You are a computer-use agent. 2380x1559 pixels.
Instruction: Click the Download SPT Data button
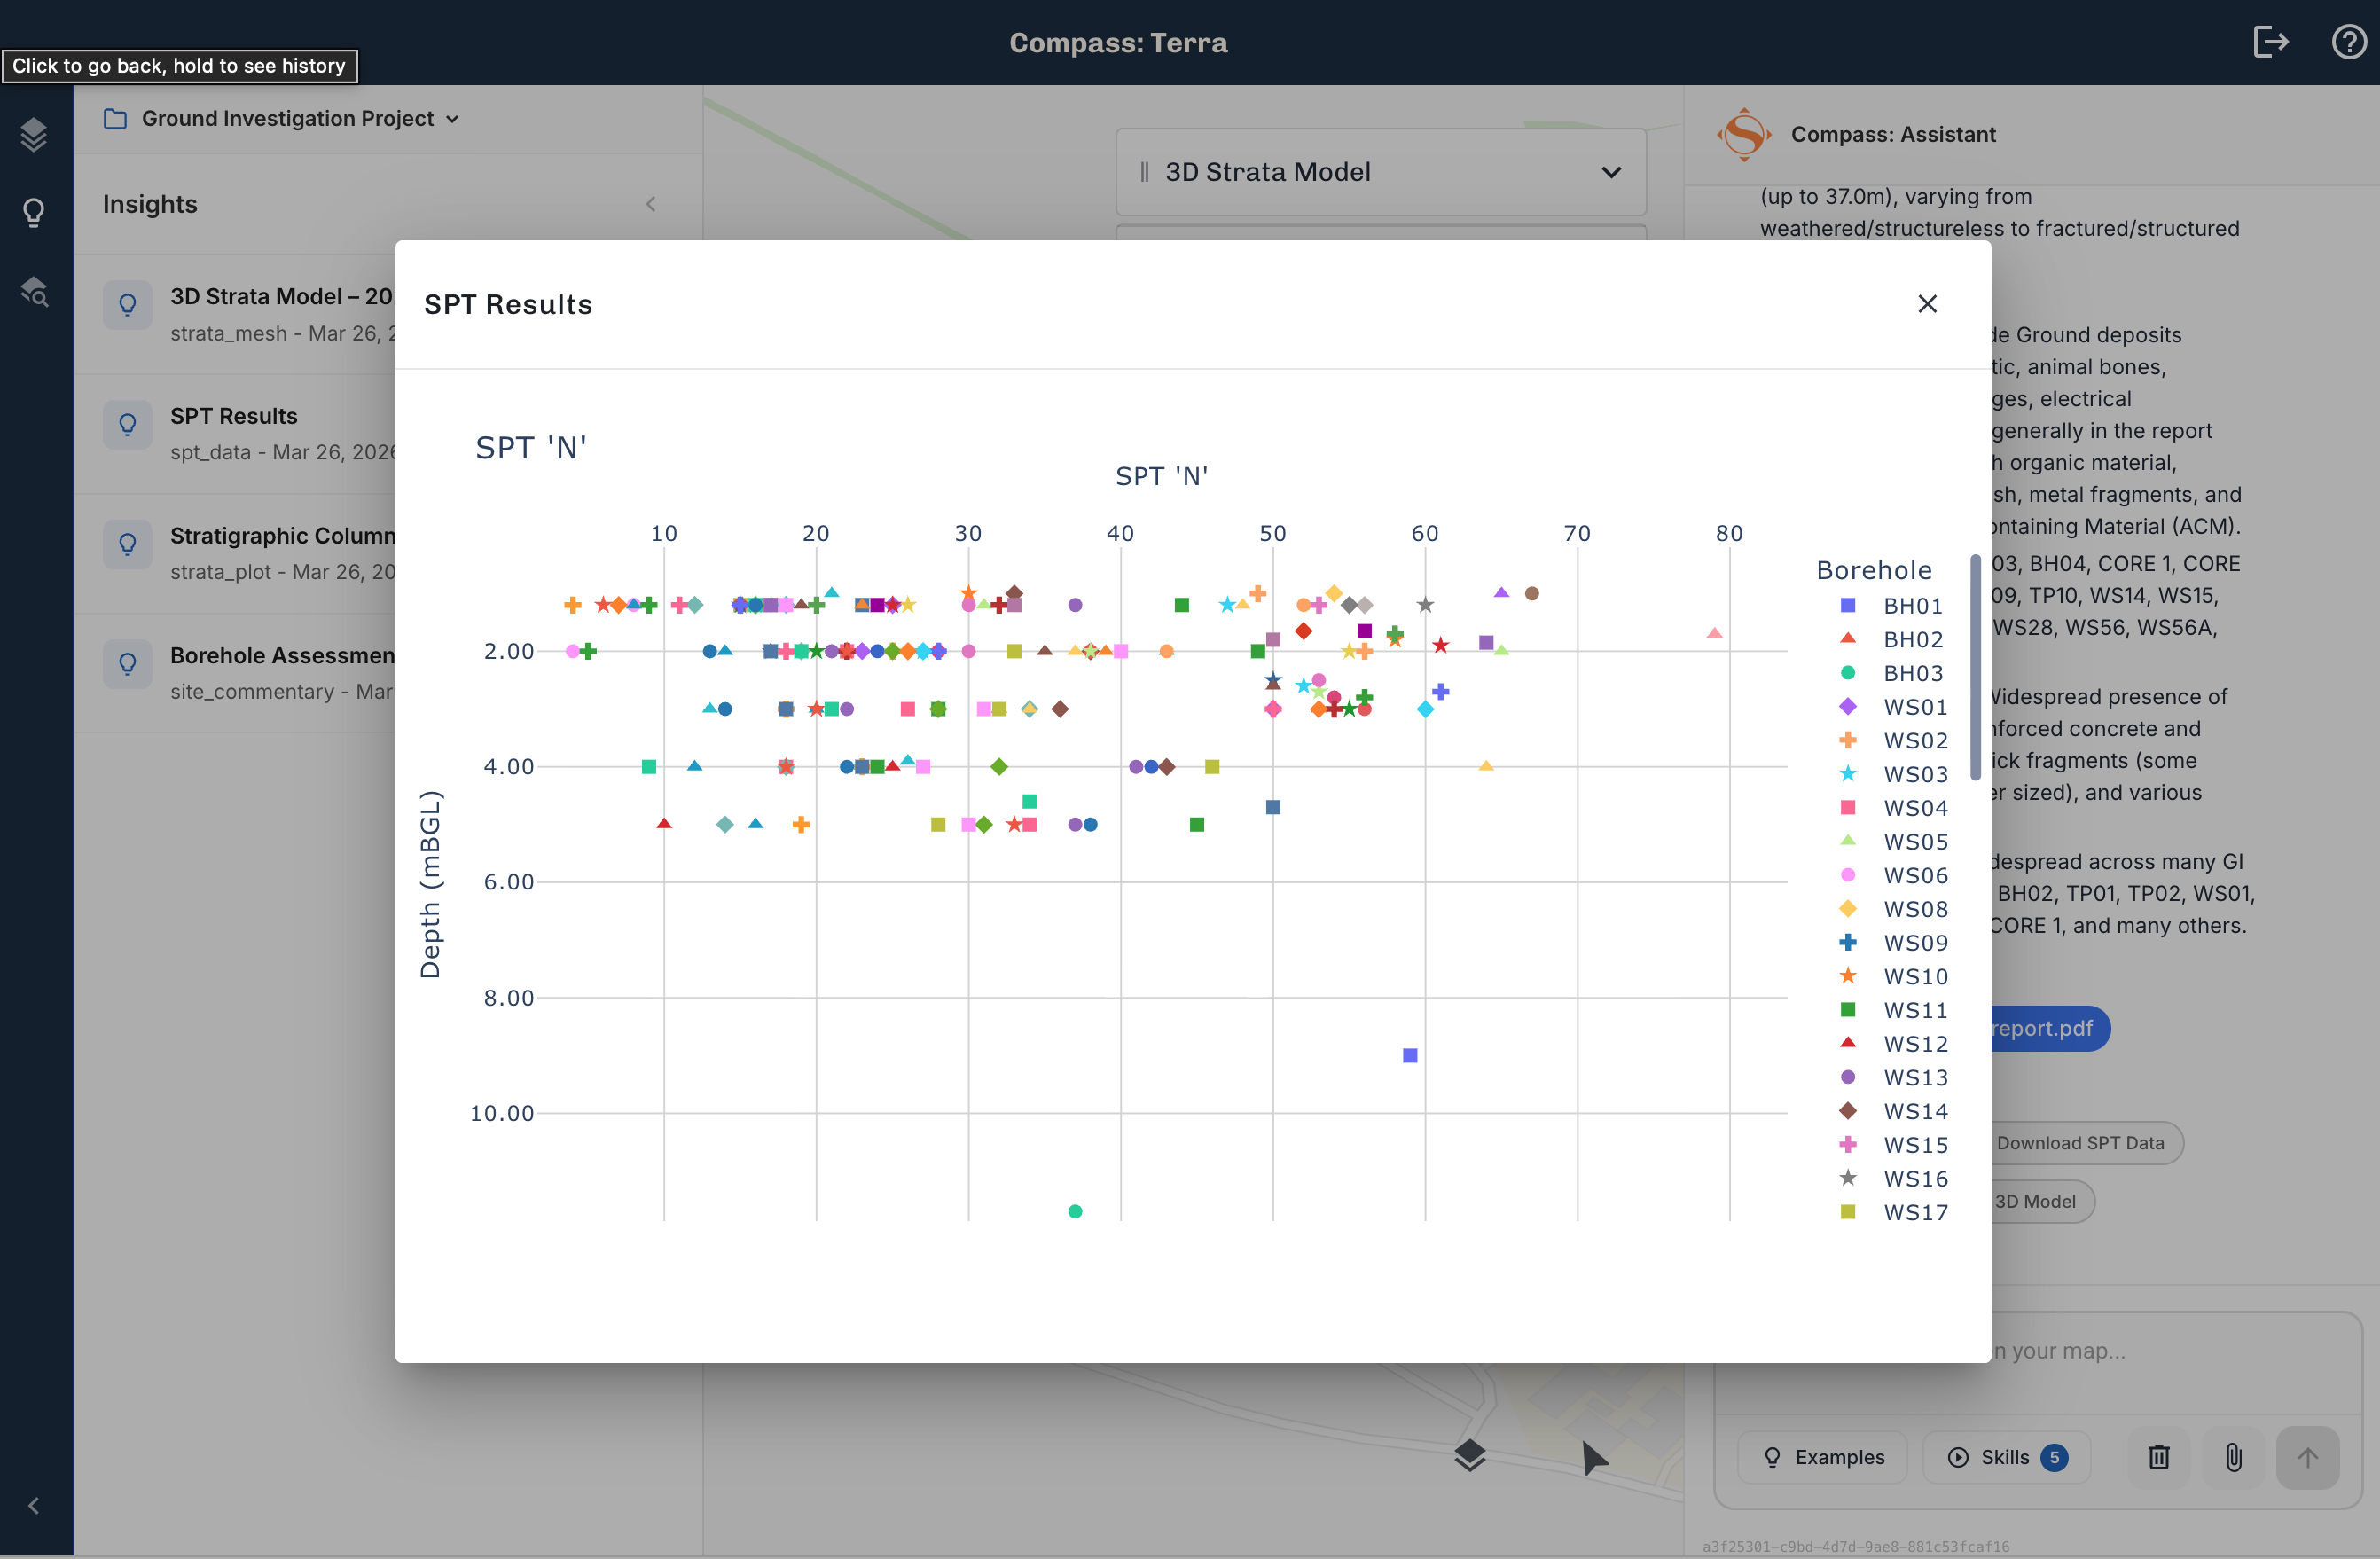coord(2083,1142)
